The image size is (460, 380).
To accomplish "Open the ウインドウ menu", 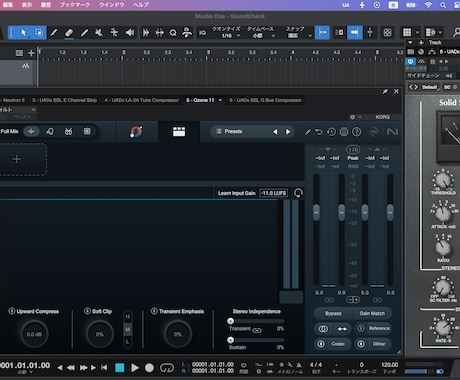I will [112, 5].
